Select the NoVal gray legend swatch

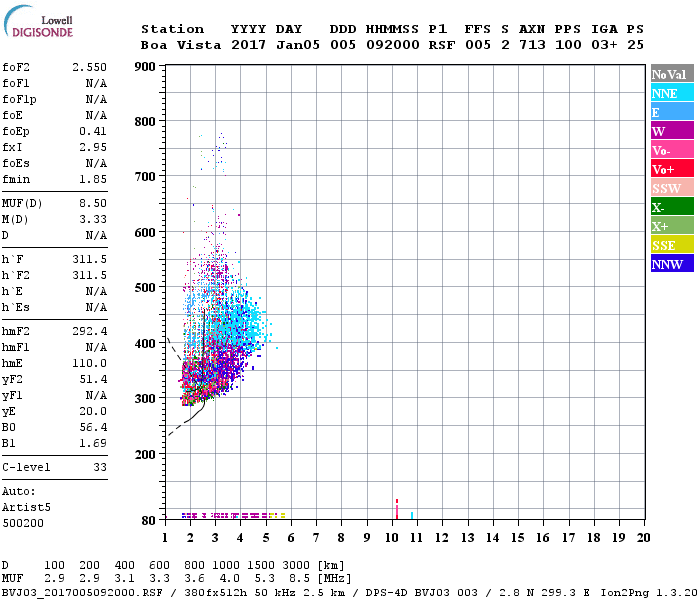(x=672, y=74)
